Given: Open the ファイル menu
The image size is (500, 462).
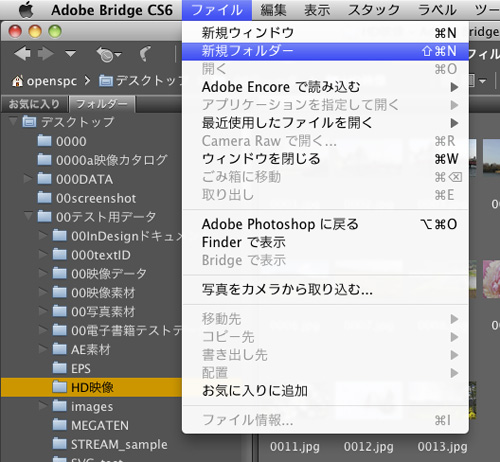Looking at the screenshot, I should tap(217, 10).
